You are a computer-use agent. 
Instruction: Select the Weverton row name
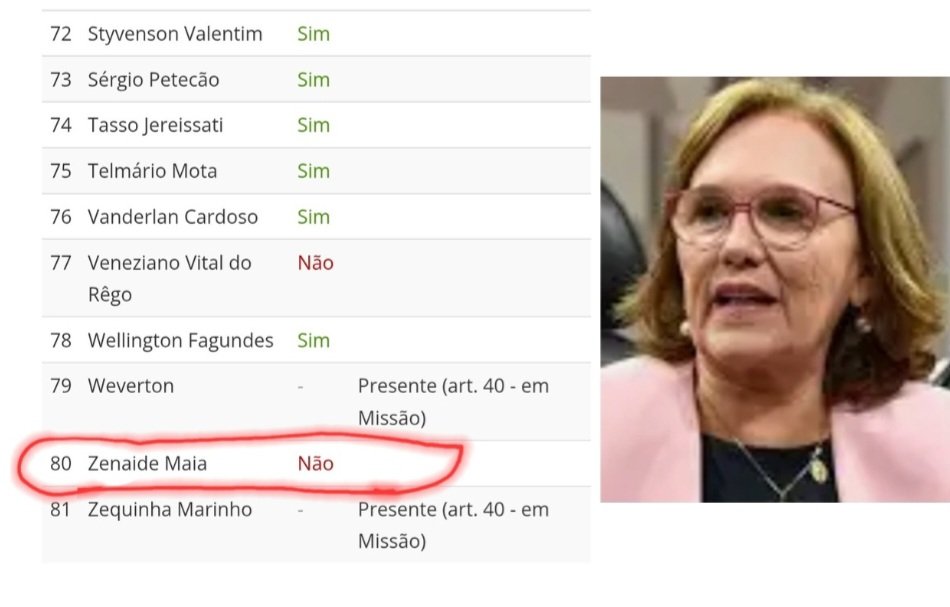(131, 386)
